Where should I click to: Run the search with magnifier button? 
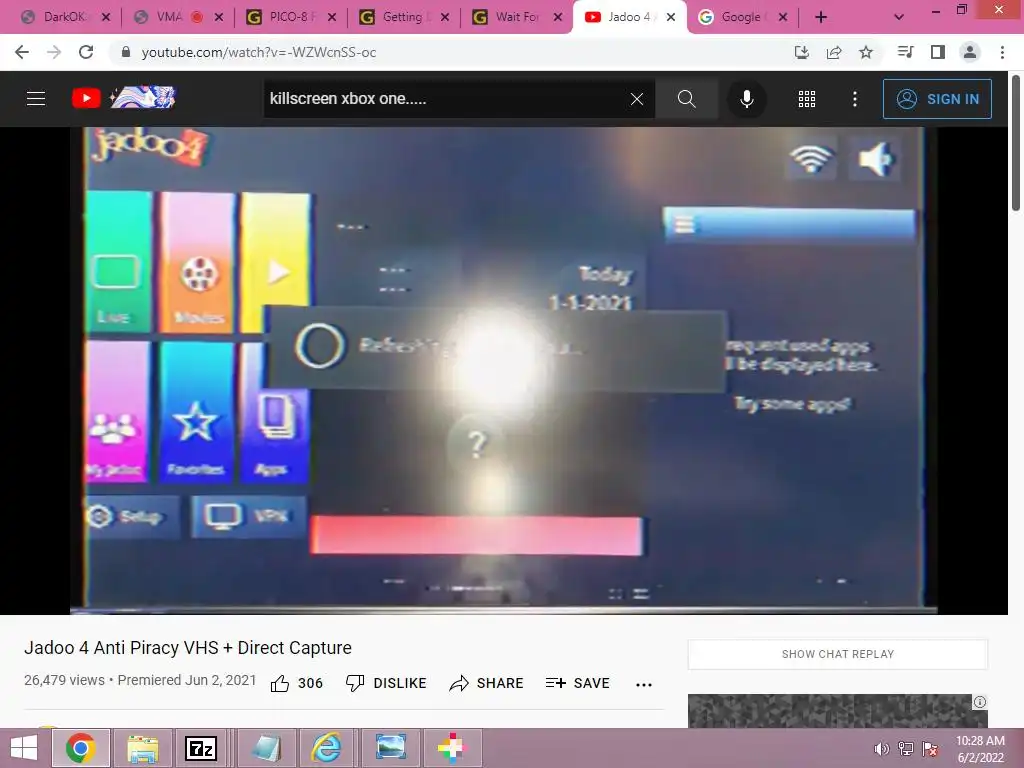[686, 99]
